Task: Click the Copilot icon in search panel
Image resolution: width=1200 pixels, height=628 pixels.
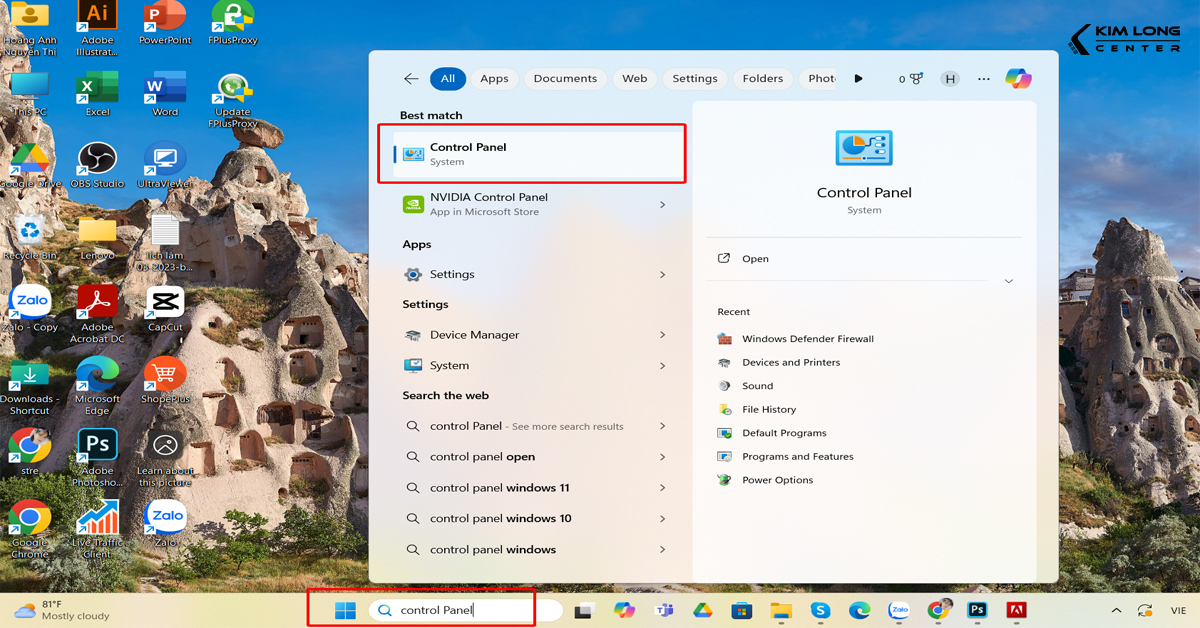Action: pos(1018,79)
